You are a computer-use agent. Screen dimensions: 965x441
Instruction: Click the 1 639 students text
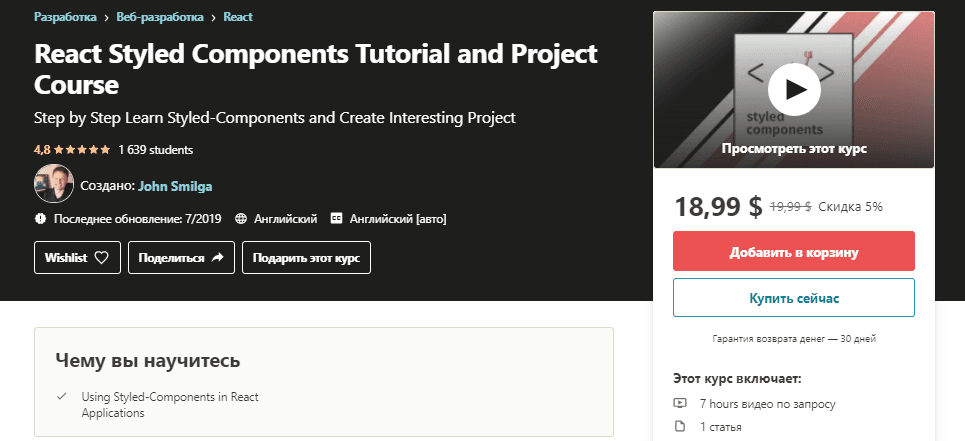(x=156, y=149)
